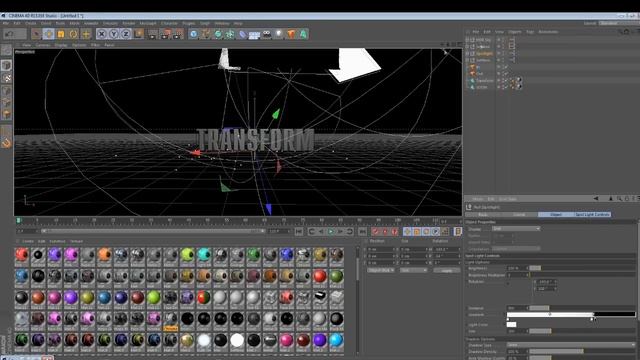
Task: Switch to Model mode cube icon
Action: tap(6, 65)
